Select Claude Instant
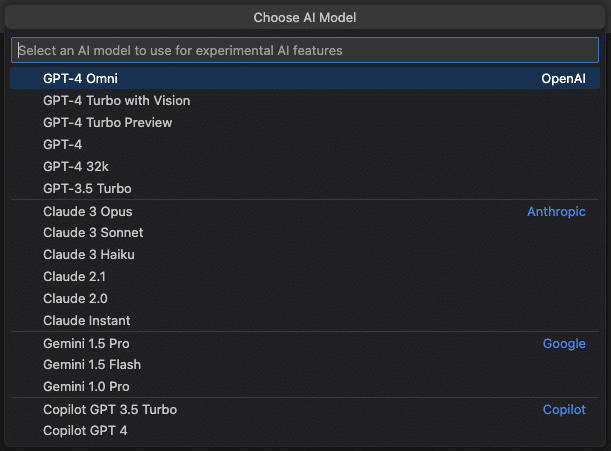 coord(305,320)
